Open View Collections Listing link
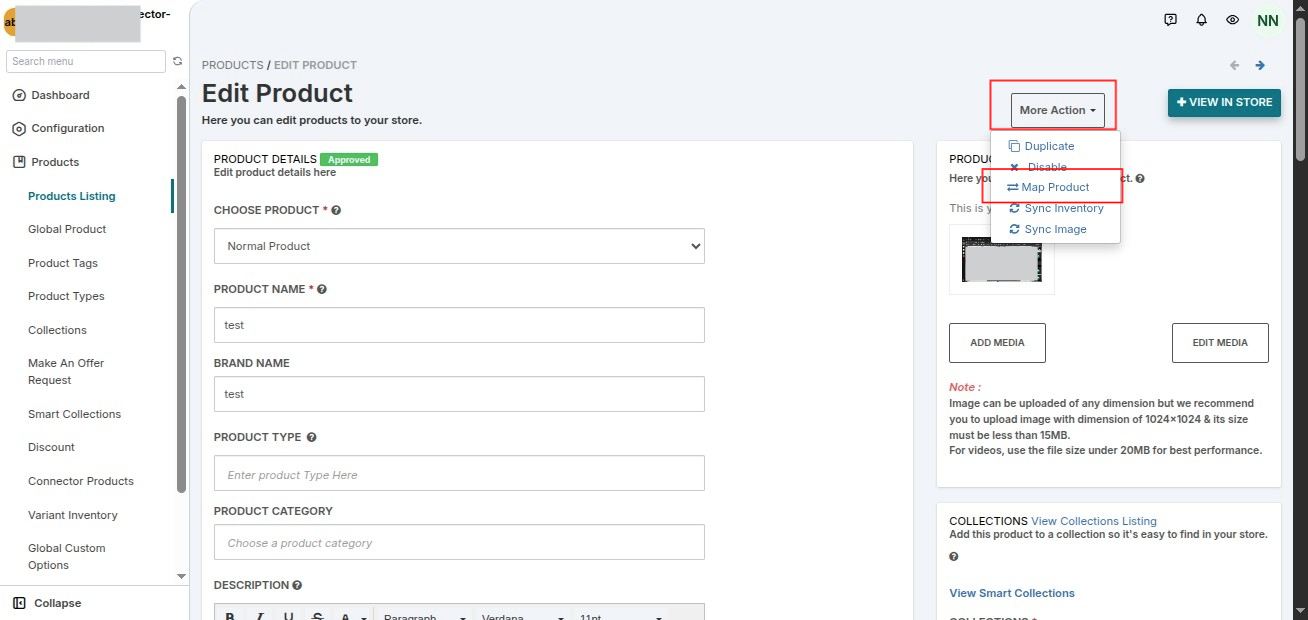The height and width of the screenshot is (620, 1308). (x=1094, y=521)
